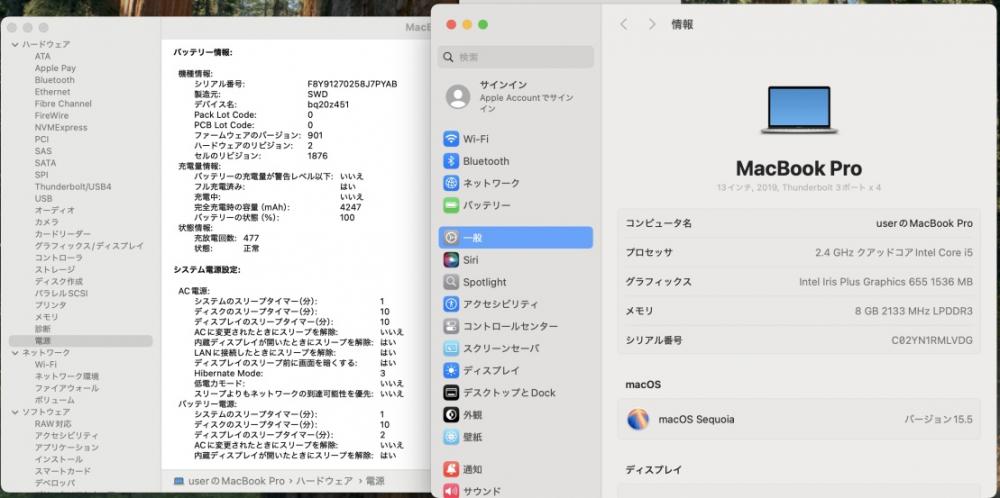This screenshot has height=498, width=1000.
Task: Select the Siri icon in sidebar
Action: pos(451,260)
